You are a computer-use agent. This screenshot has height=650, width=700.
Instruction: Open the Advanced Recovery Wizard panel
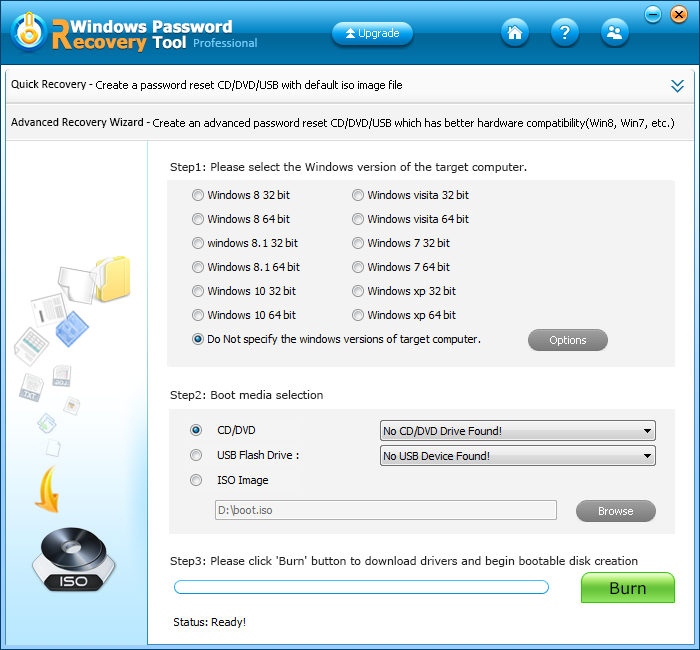[x=340, y=122]
